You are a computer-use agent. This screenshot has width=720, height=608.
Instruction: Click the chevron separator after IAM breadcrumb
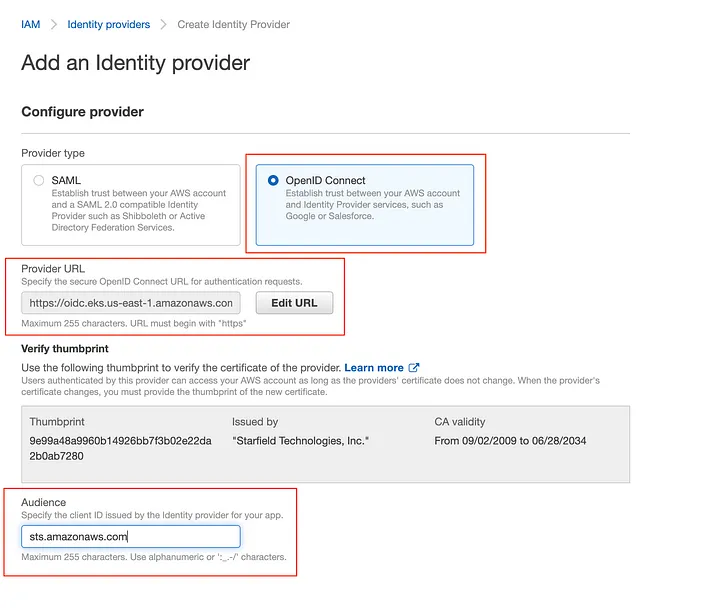click(54, 24)
